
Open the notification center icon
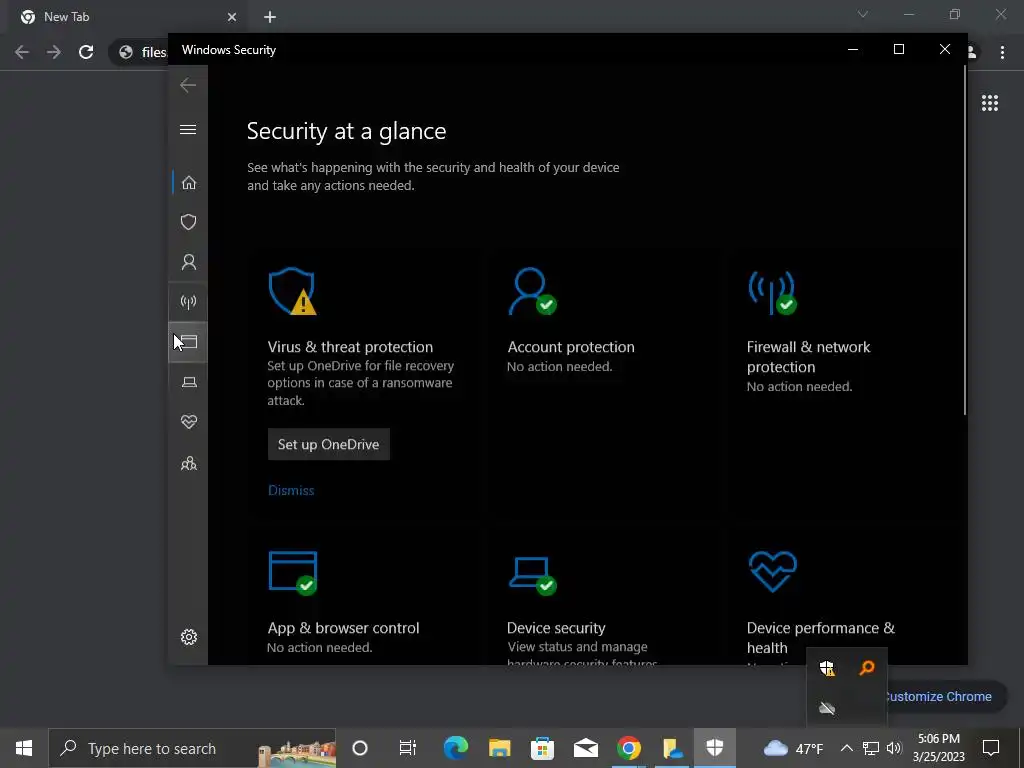click(991, 748)
